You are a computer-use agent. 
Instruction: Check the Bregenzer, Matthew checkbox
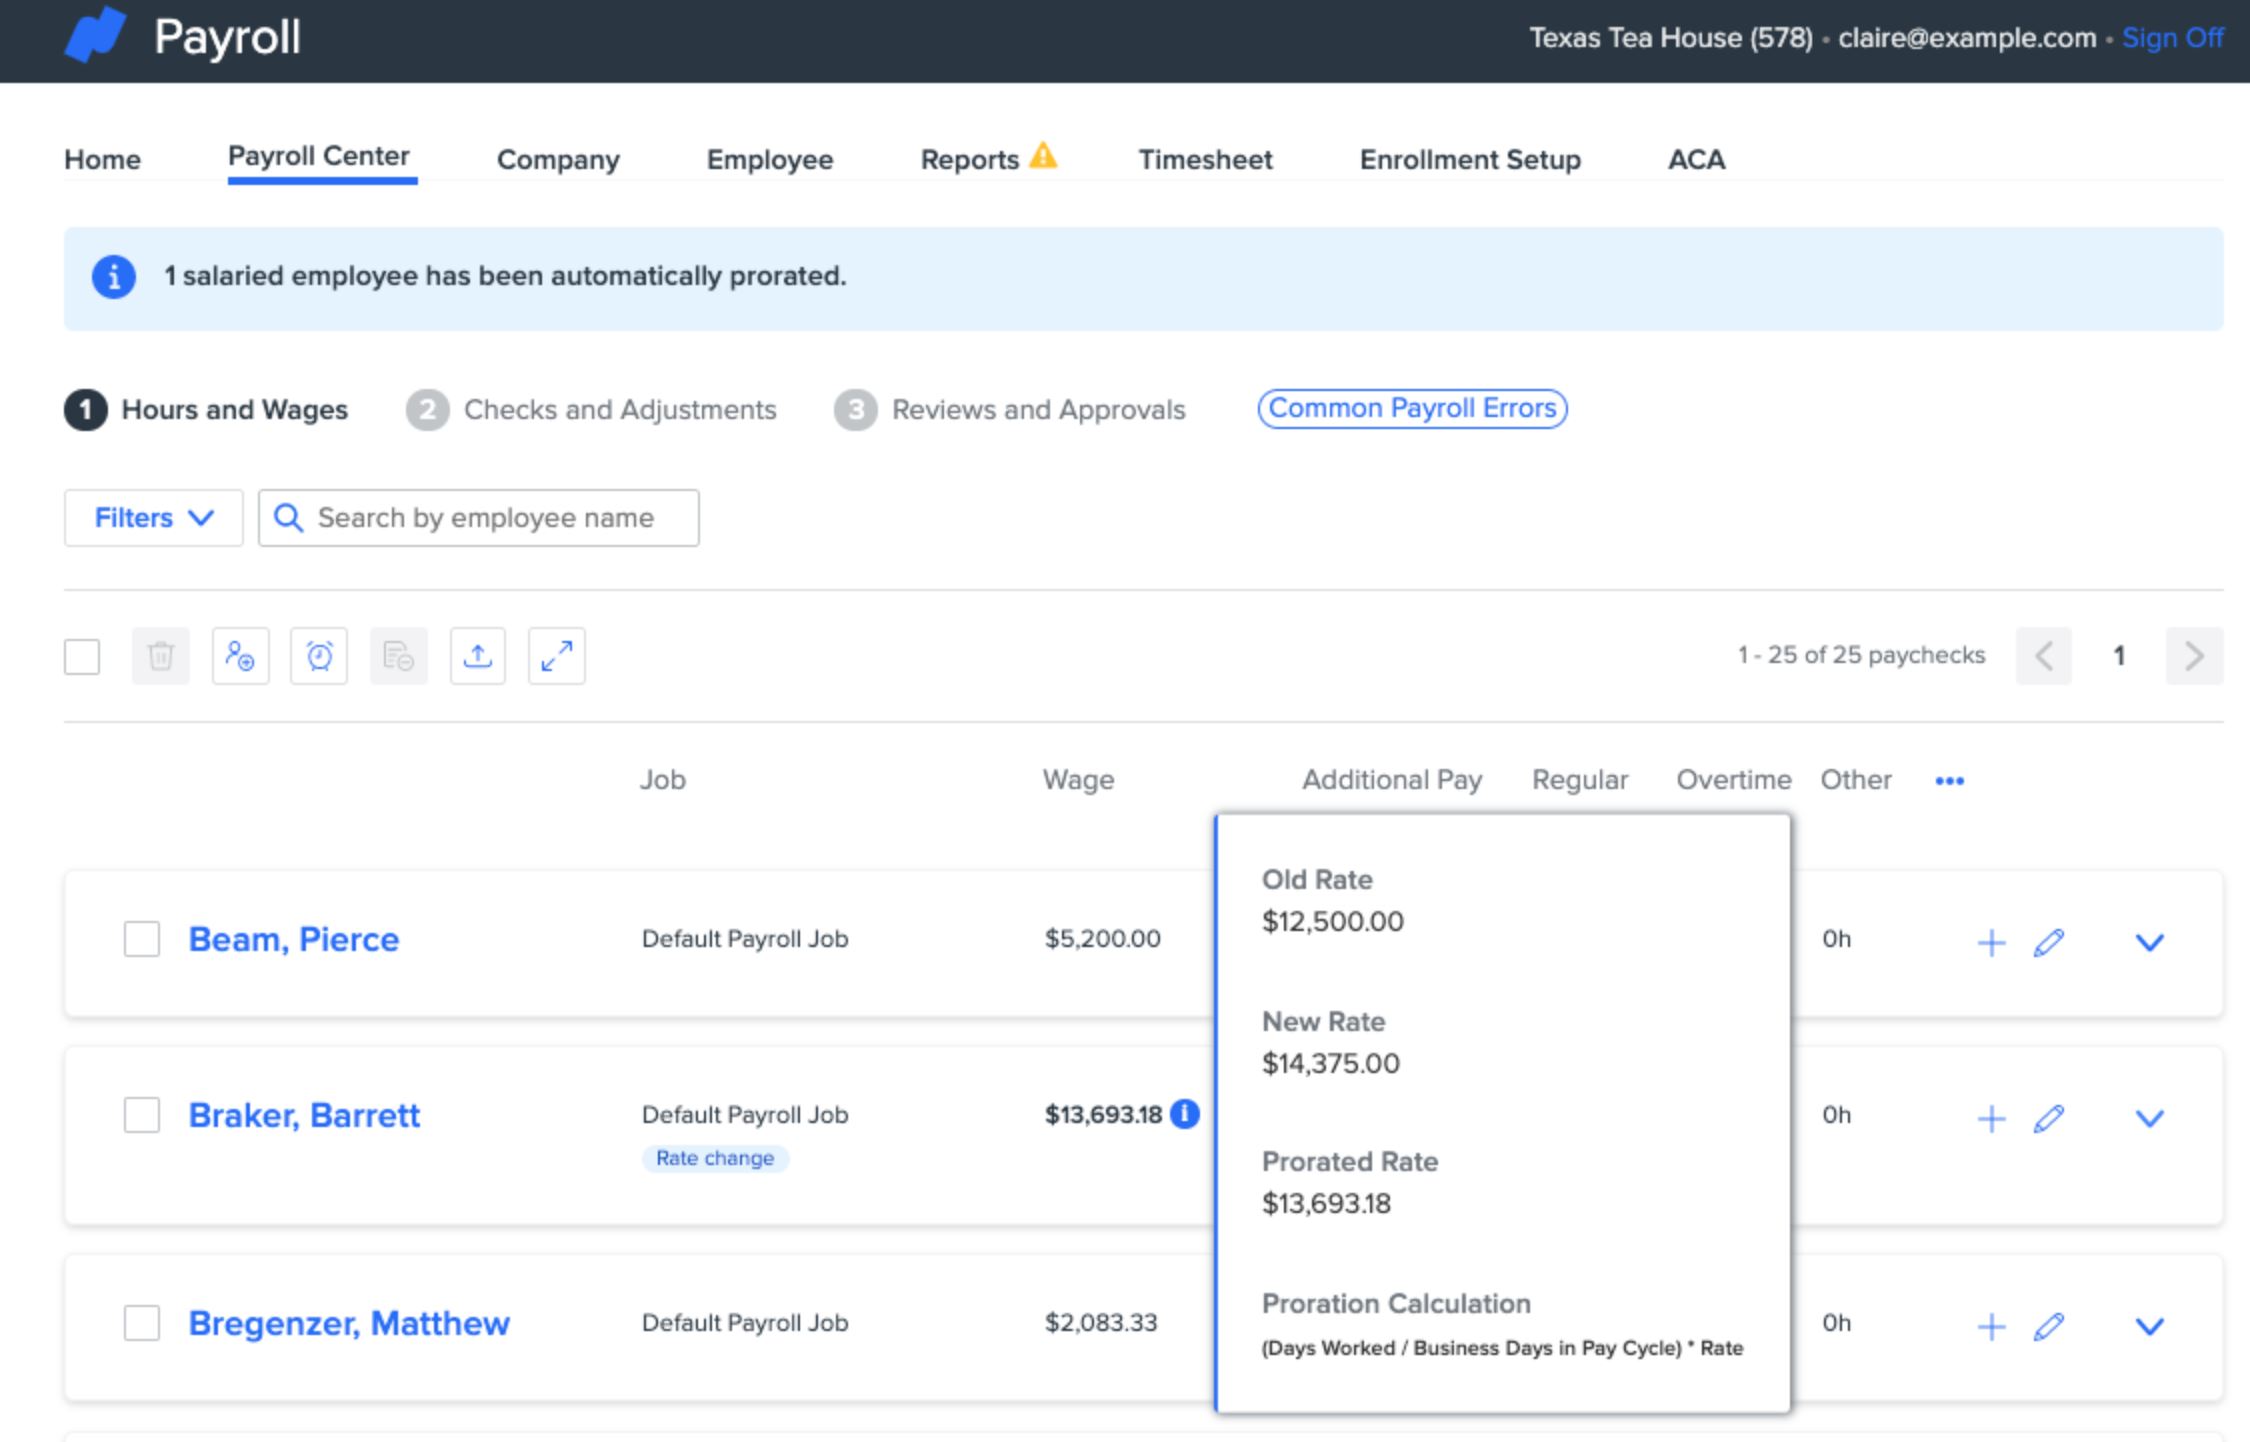point(142,1323)
